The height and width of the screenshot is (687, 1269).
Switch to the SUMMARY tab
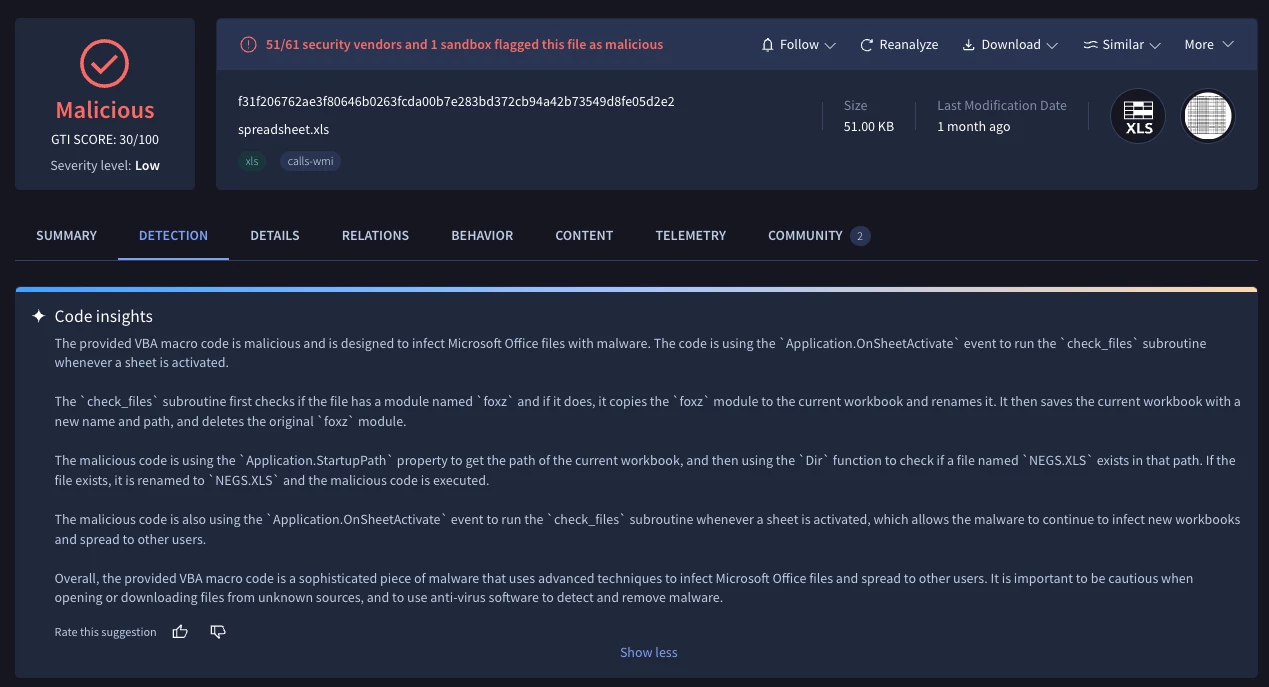point(67,236)
